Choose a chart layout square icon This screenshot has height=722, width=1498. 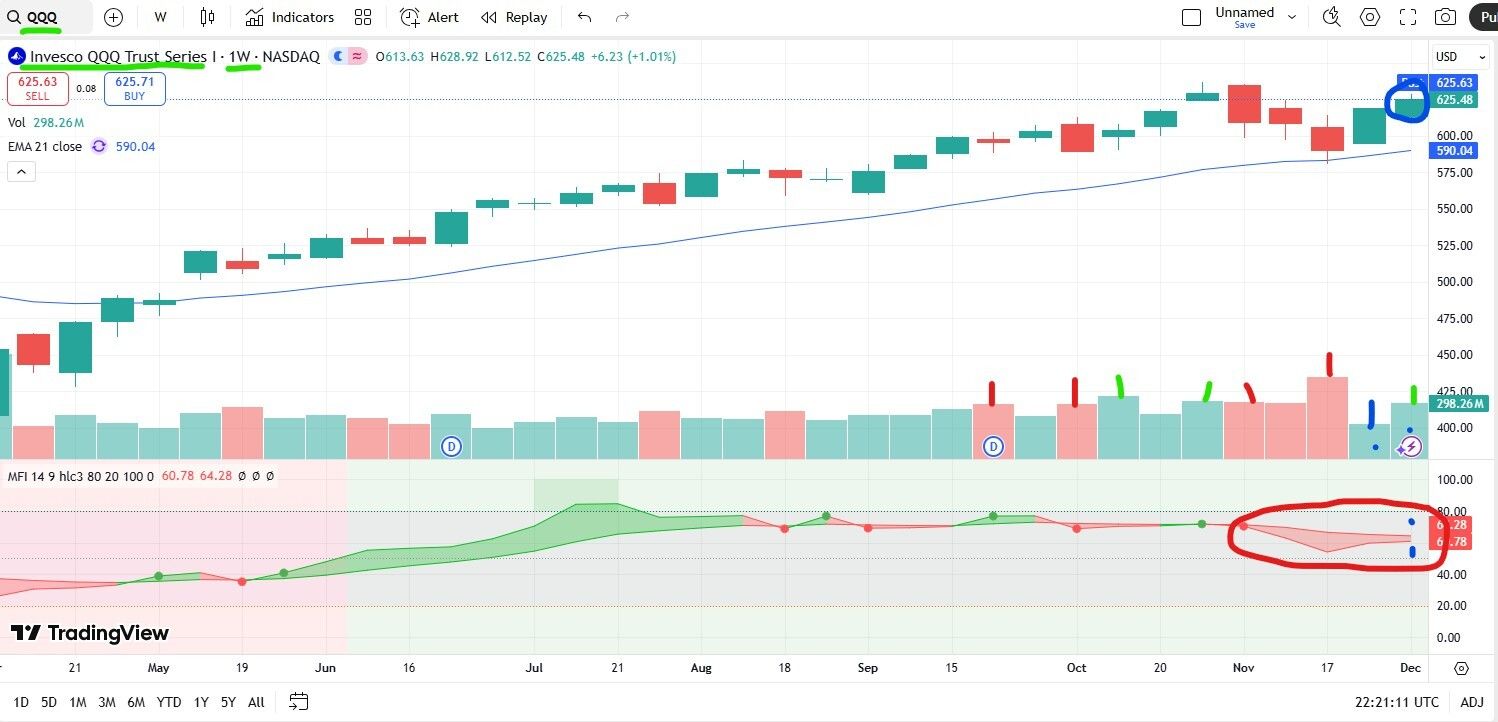point(1191,17)
